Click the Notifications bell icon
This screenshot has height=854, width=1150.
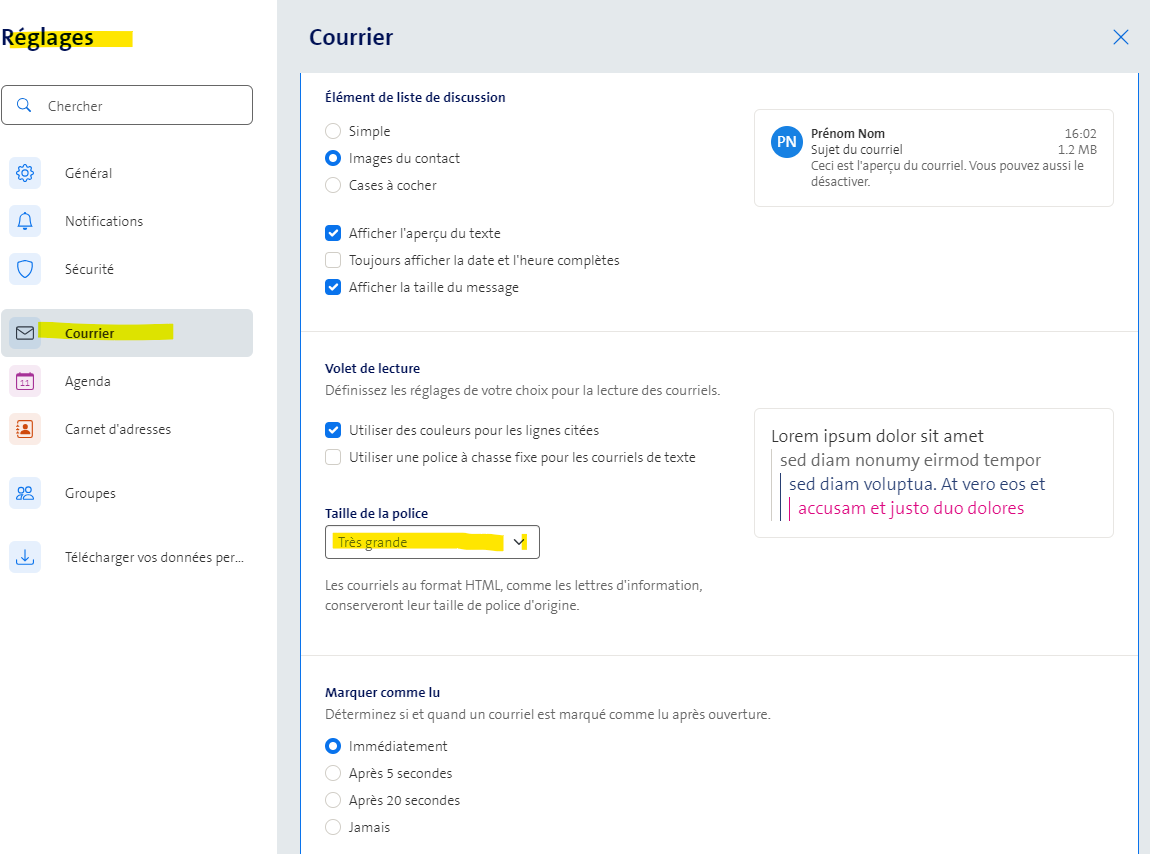tap(25, 221)
